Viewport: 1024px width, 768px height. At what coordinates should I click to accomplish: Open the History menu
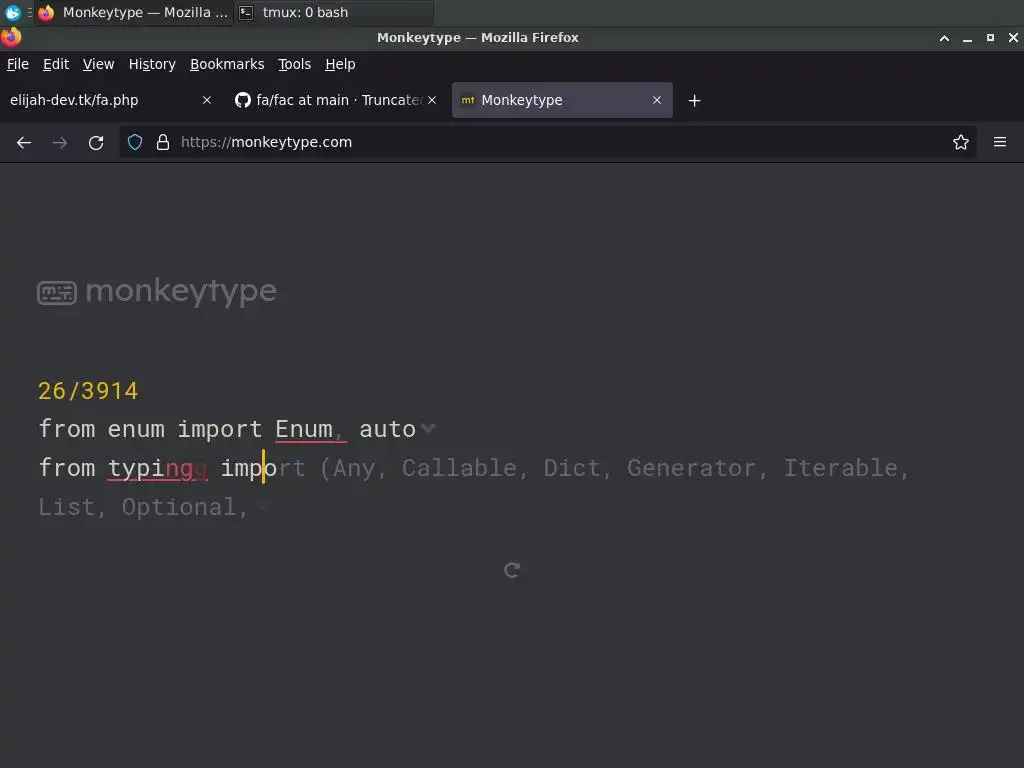click(152, 64)
